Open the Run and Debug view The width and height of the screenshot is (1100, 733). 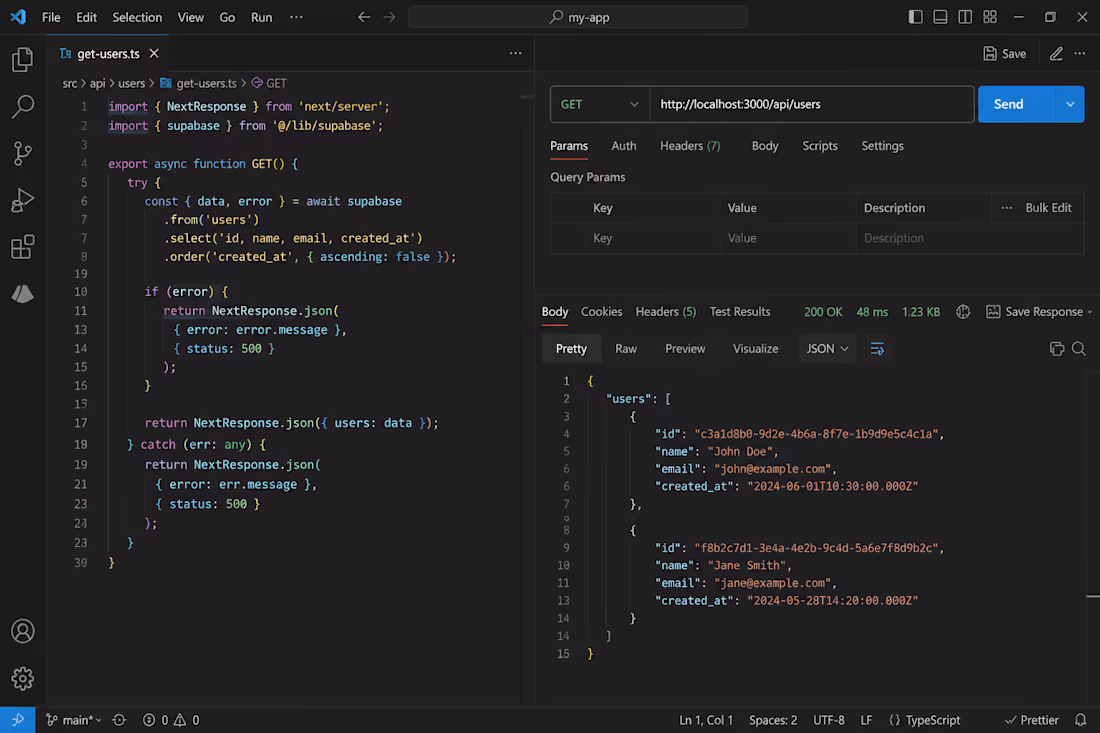(x=22, y=200)
